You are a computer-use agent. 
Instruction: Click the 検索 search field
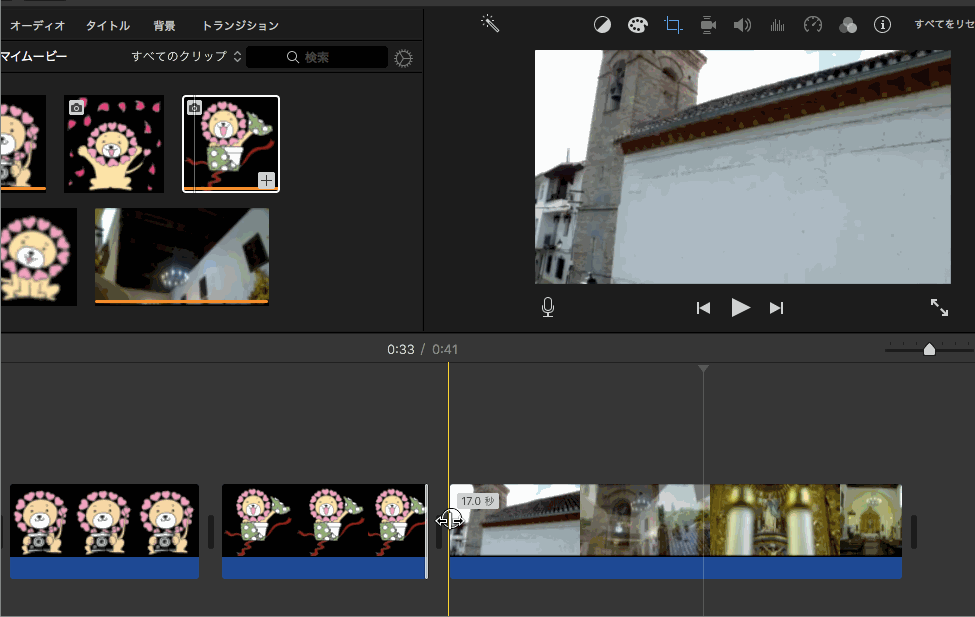pos(317,58)
